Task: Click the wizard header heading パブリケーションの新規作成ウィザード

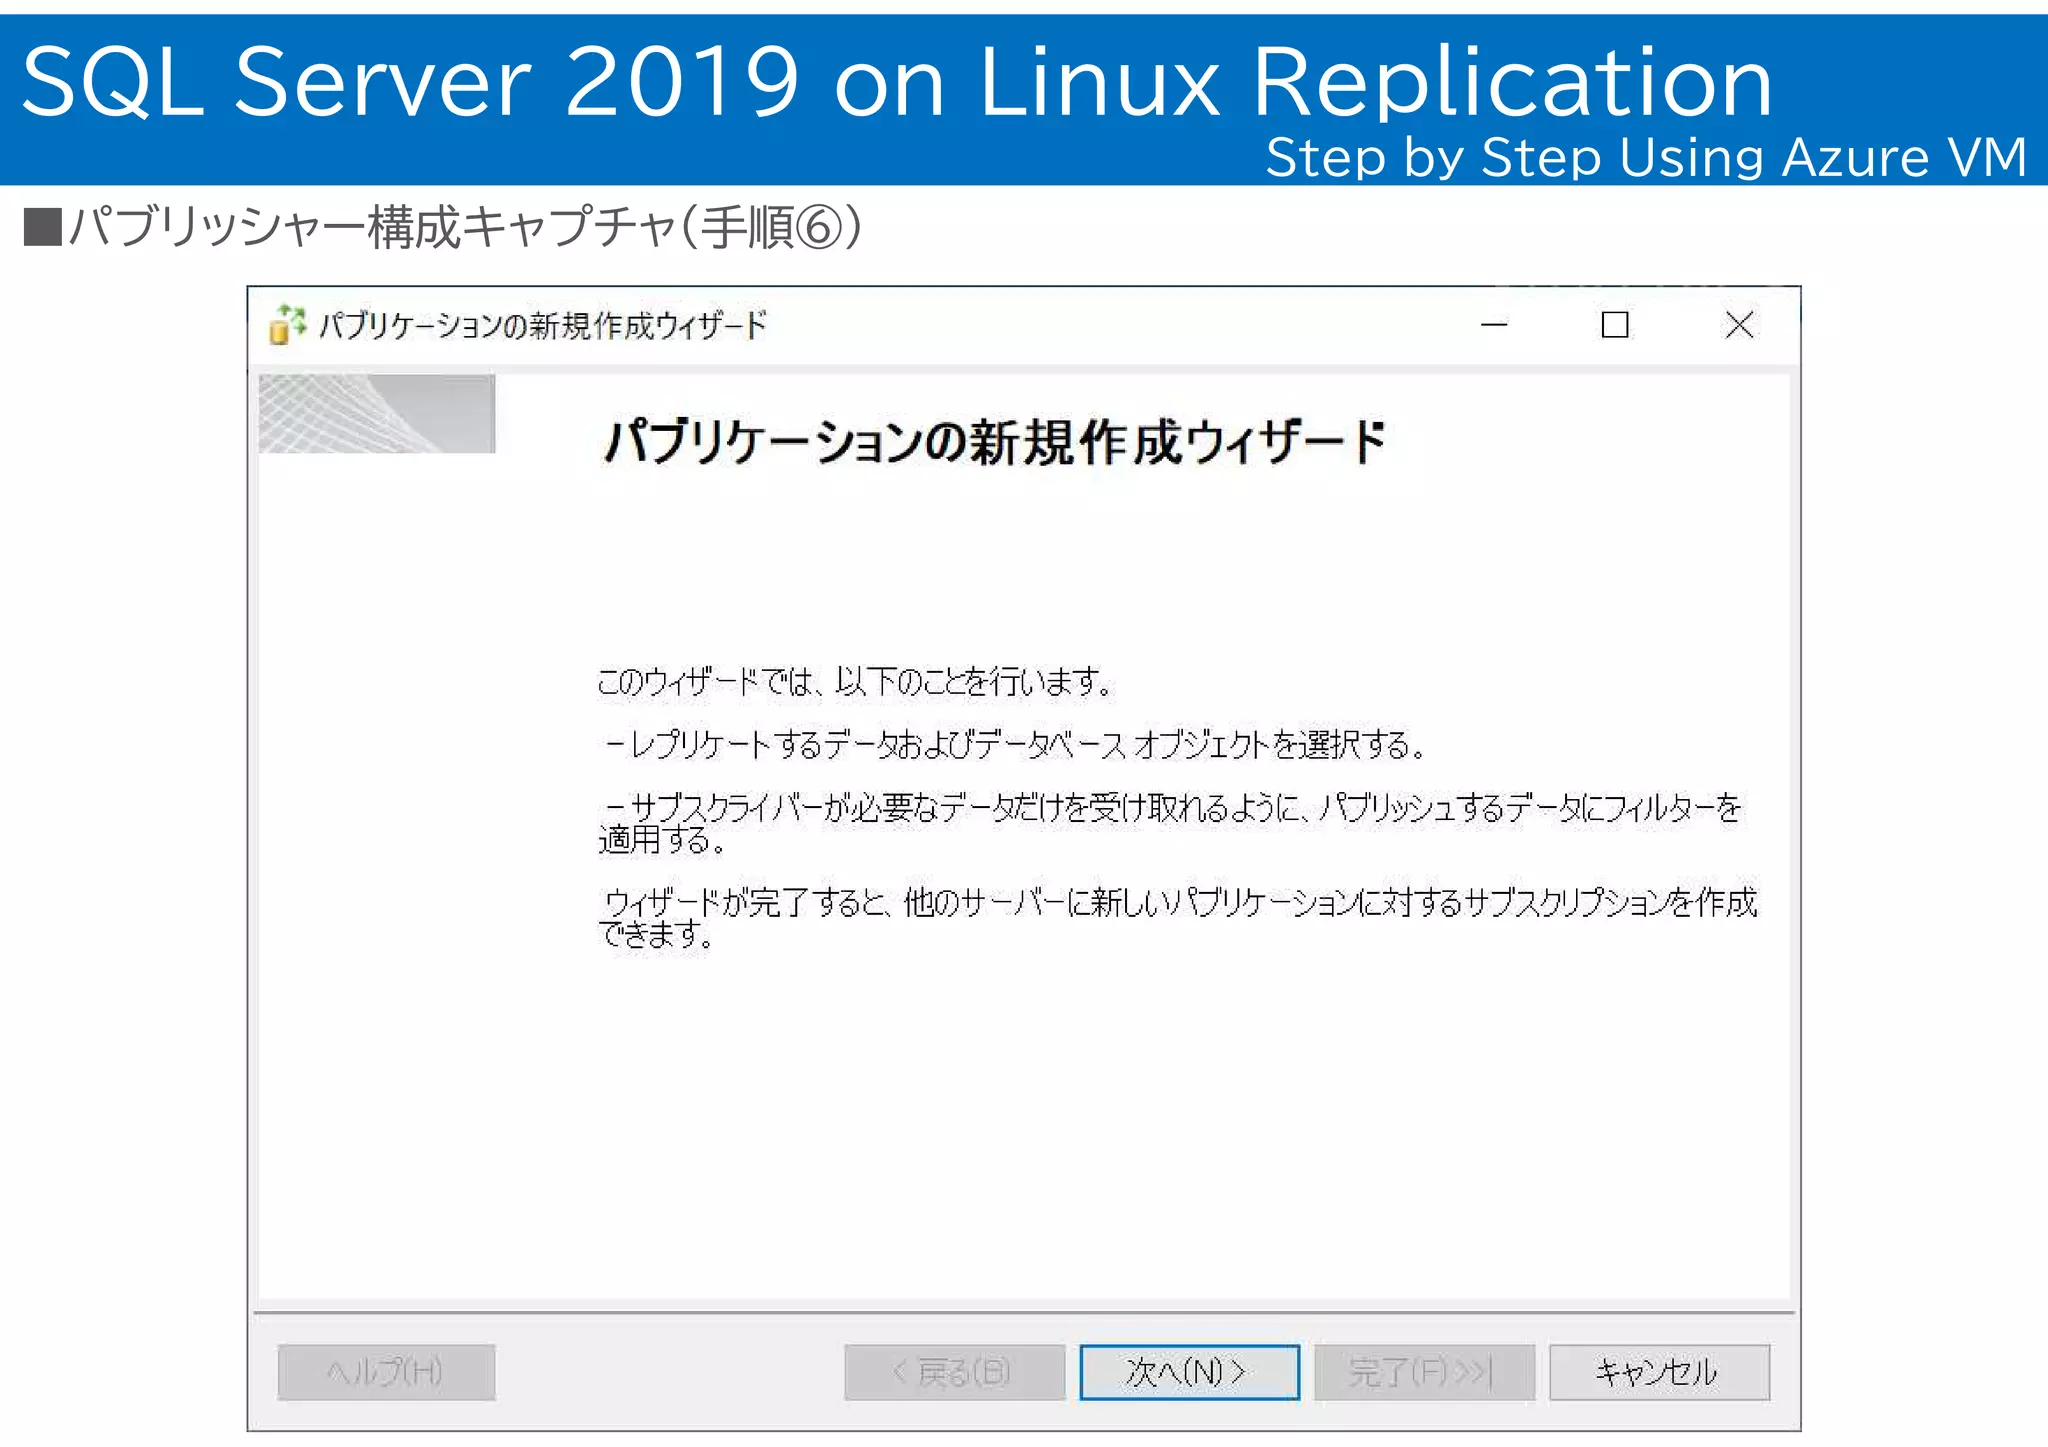Action: point(995,442)
